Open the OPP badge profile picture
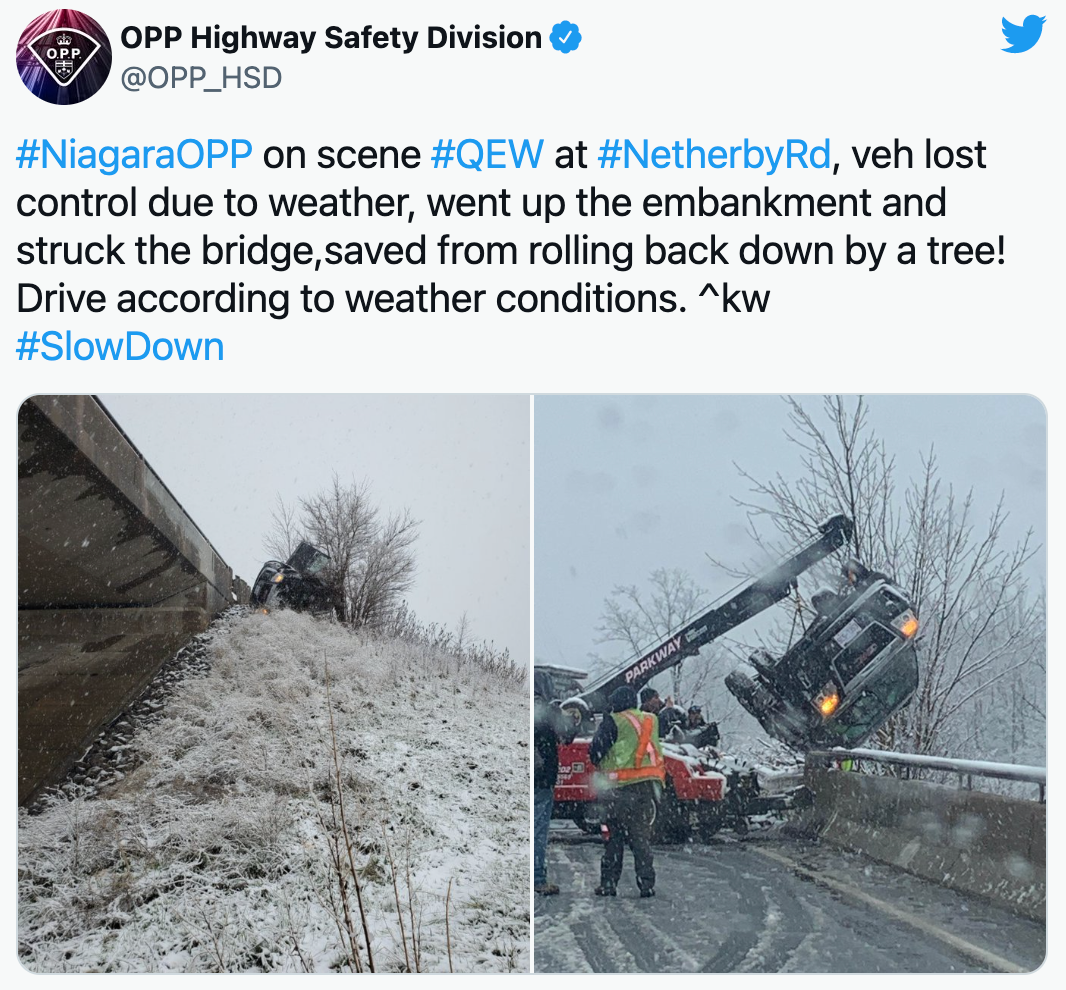This screenshot has width=1066, height=990. (x=64, y=56)
